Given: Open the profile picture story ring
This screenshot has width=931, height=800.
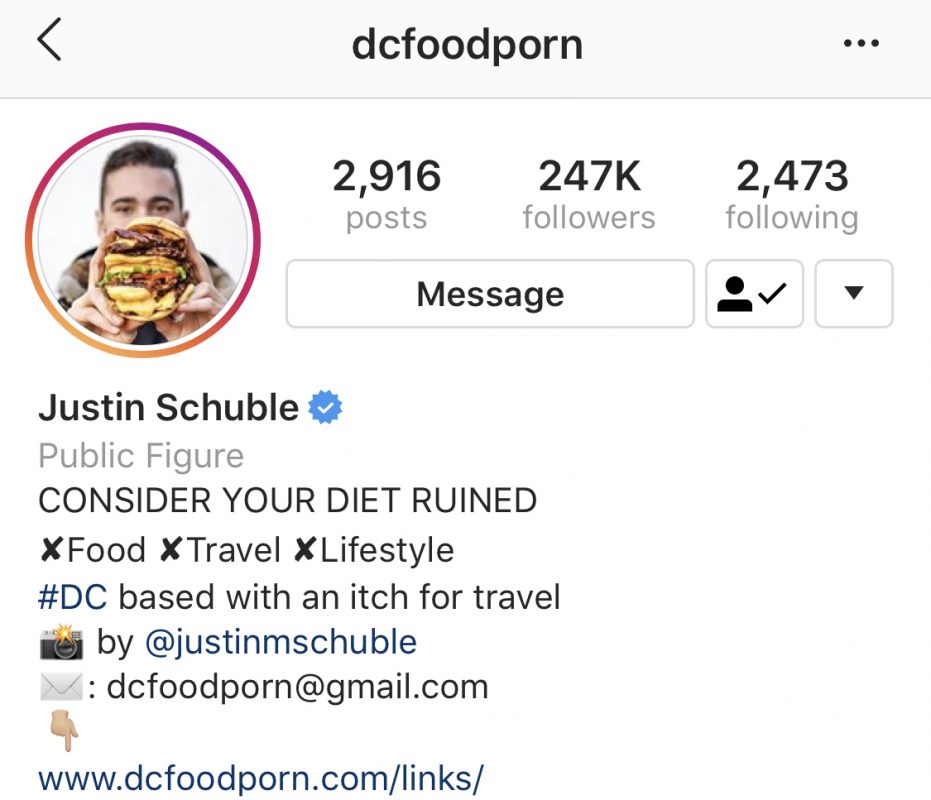Looking at the screenshot, I should [x=142, y=240].
